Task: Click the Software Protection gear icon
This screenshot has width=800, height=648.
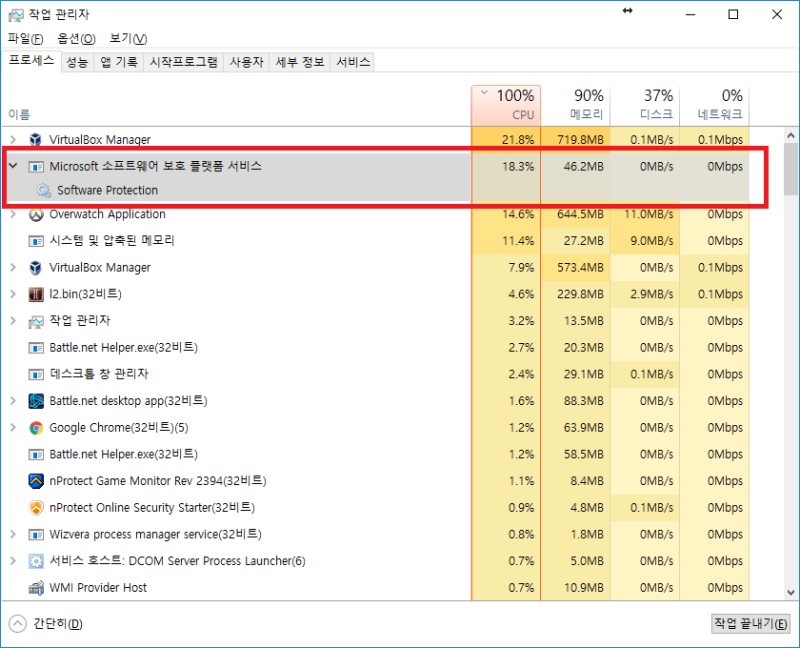Action: (x=43, y=191)
